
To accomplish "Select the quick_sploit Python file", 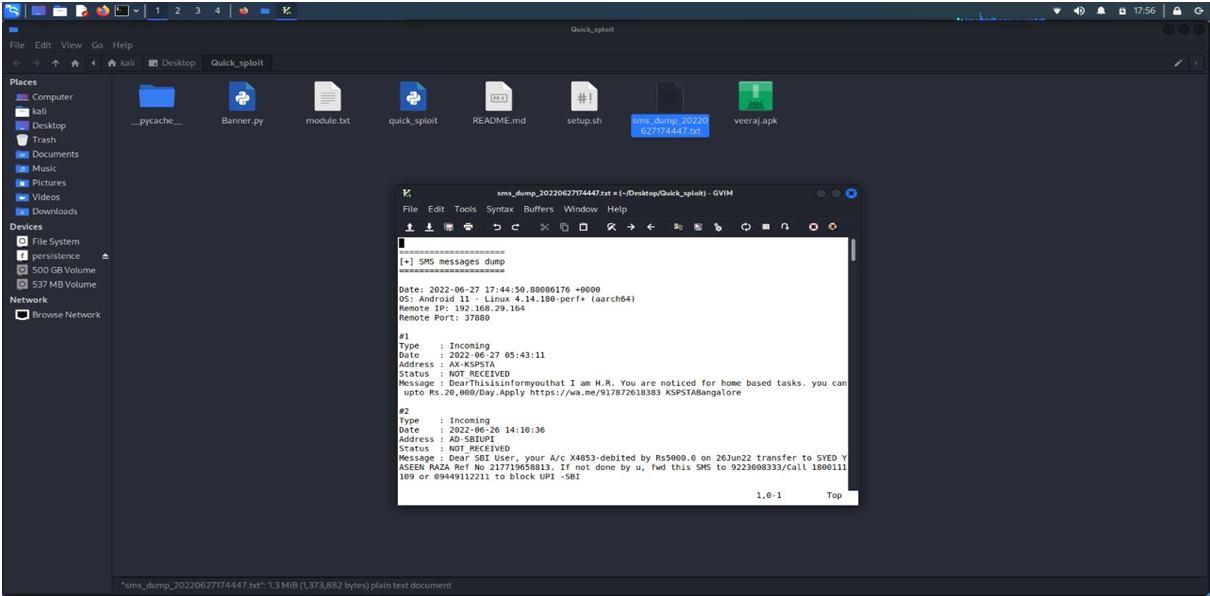I will [x=413, y=103].
